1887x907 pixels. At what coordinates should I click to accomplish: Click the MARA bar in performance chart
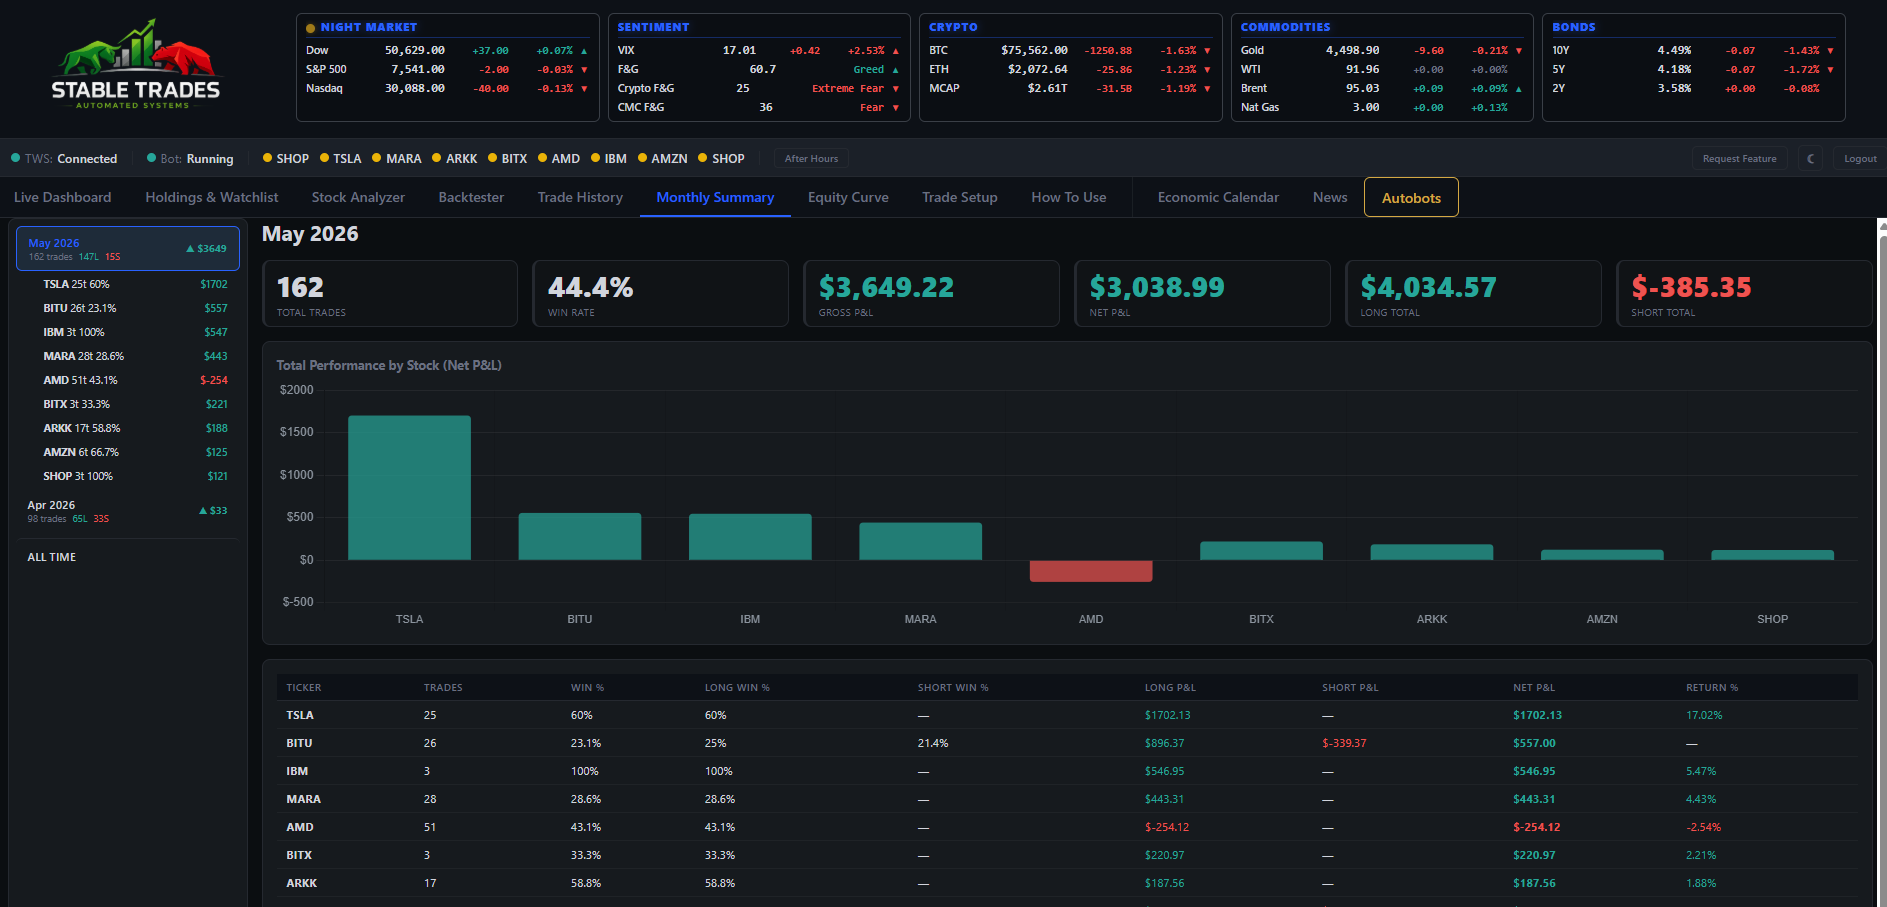[x=921, y=541]
